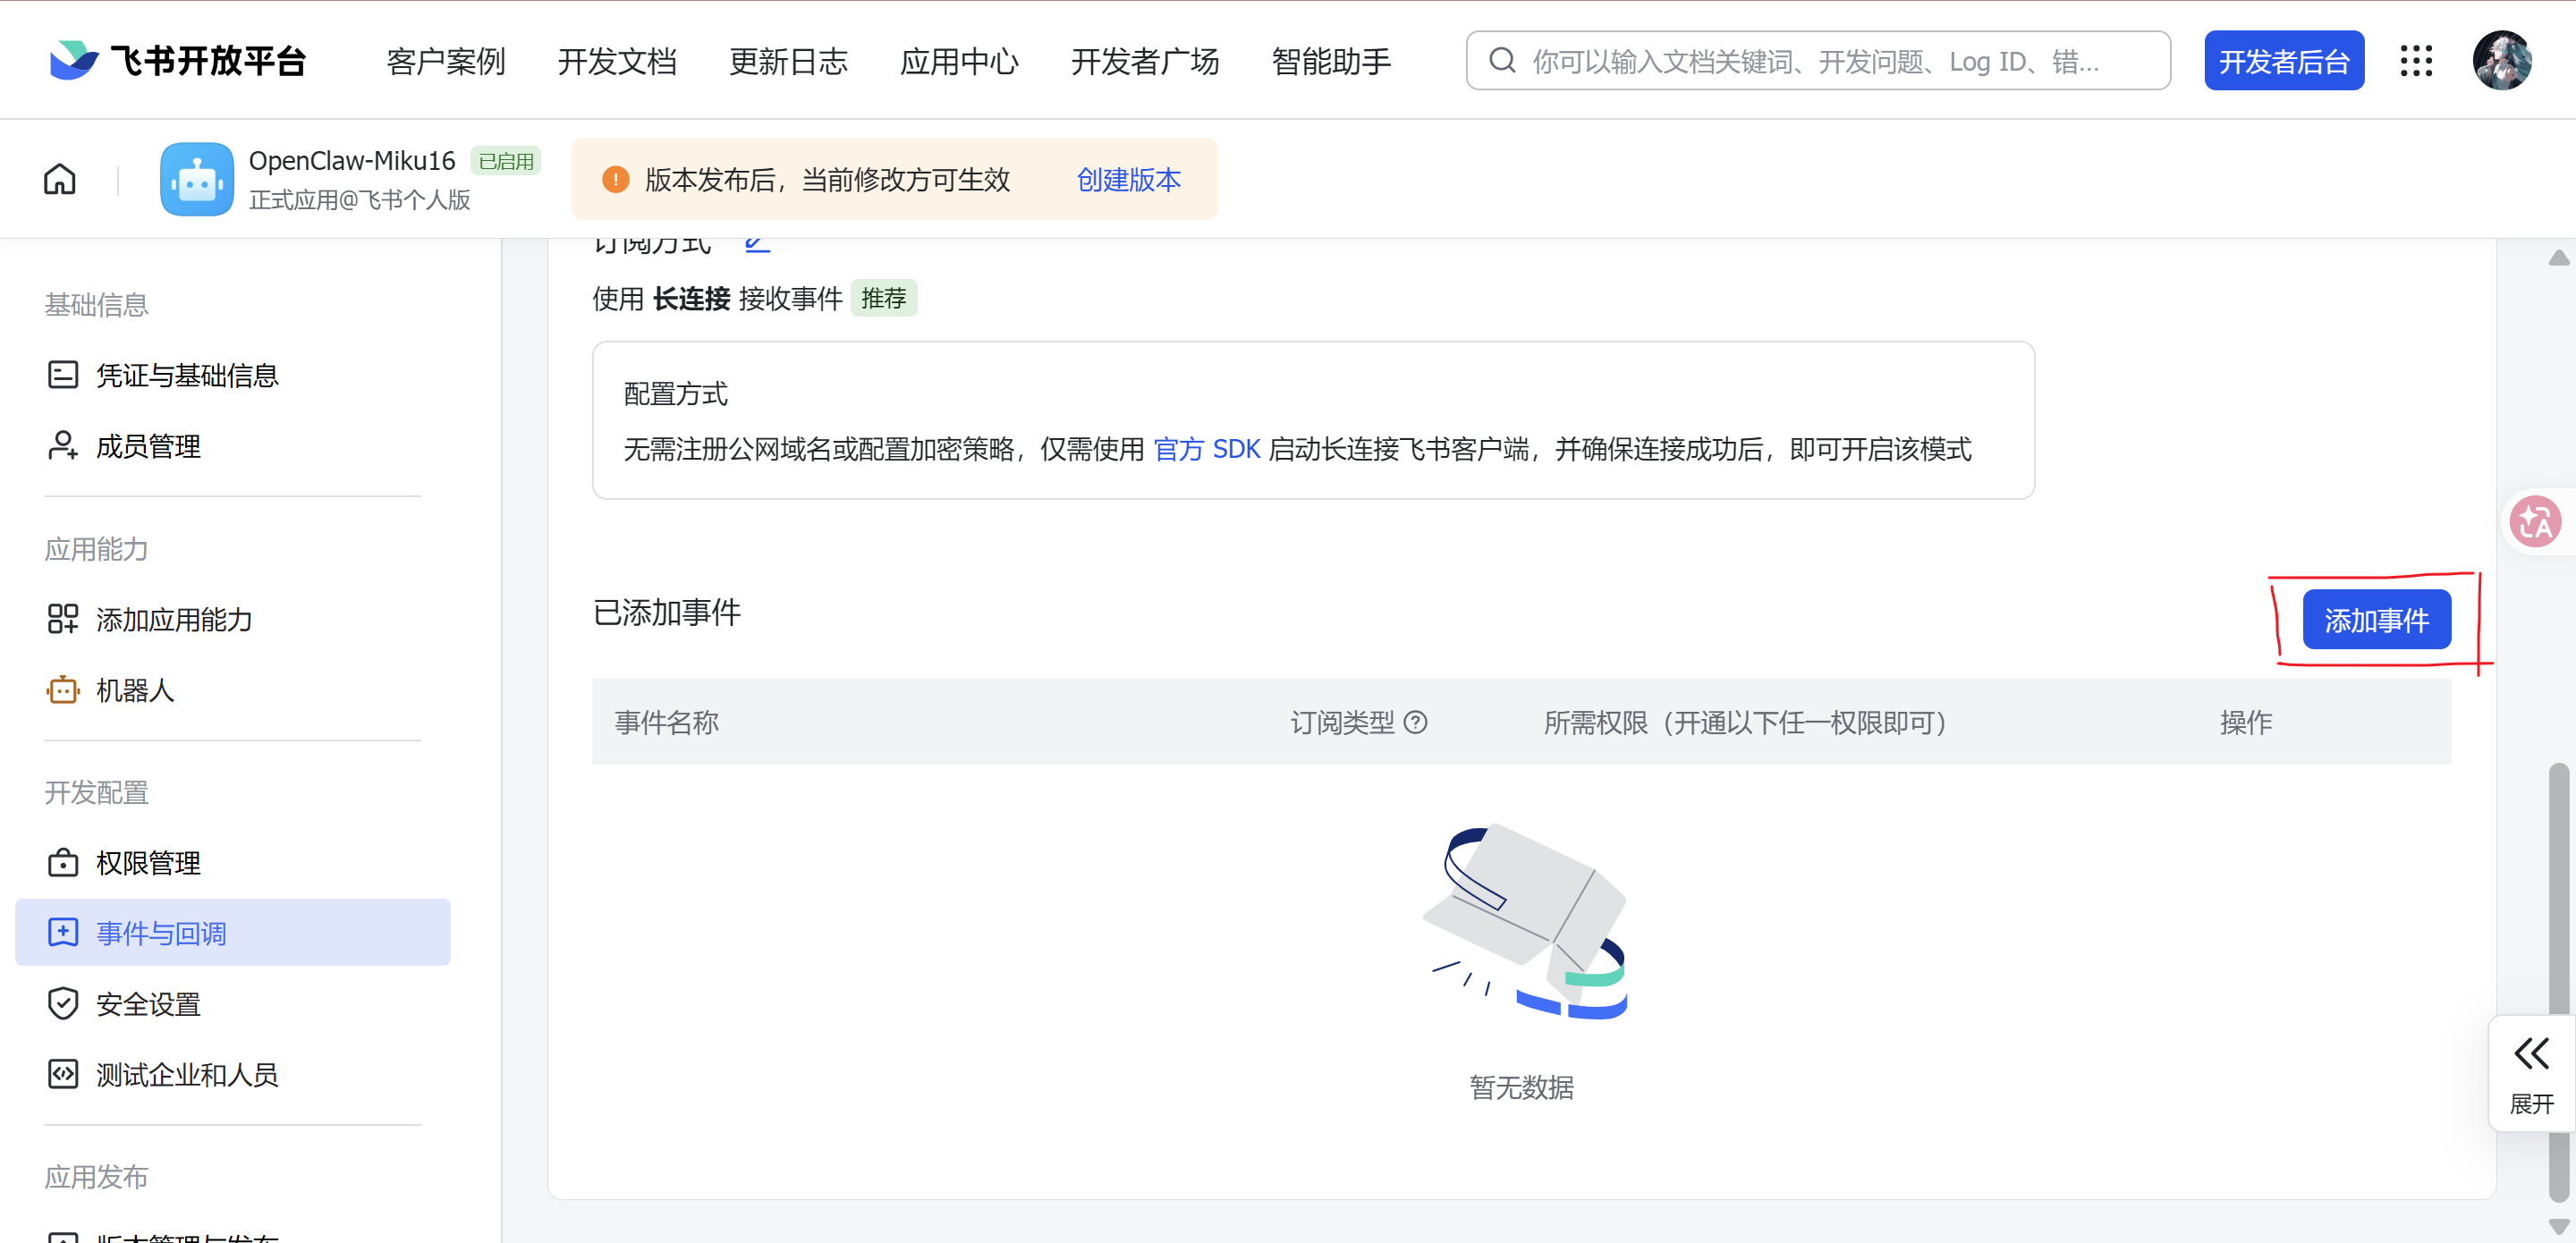Click the floating translate icon on the right edge
The image size is (2576, 1243).
tap(2536, 521)
